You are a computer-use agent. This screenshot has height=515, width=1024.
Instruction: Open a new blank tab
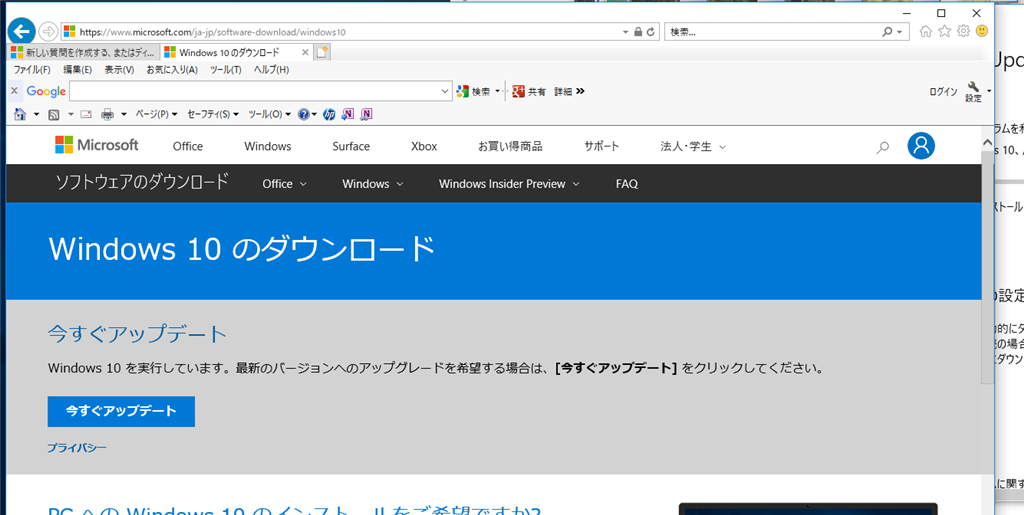point(321,53)
